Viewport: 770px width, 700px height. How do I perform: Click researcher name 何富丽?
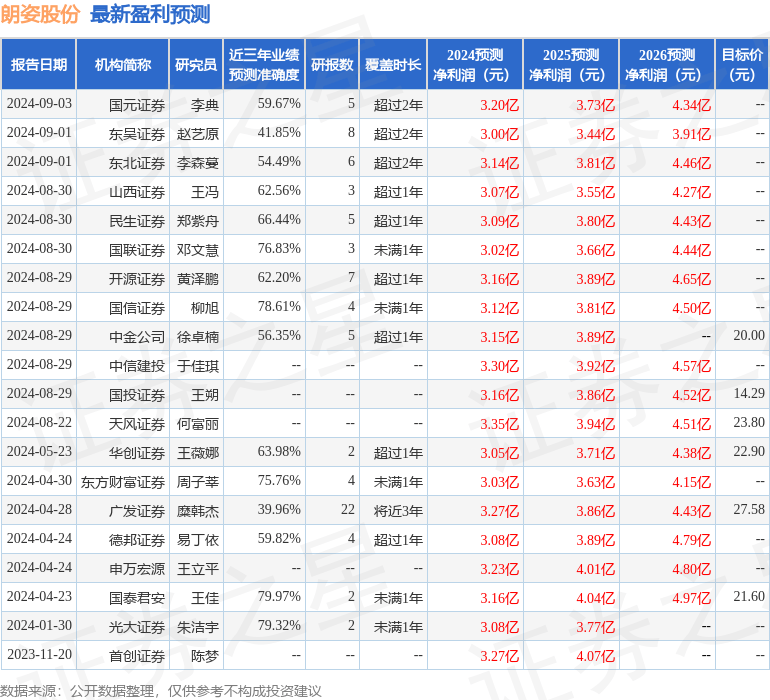198,424
